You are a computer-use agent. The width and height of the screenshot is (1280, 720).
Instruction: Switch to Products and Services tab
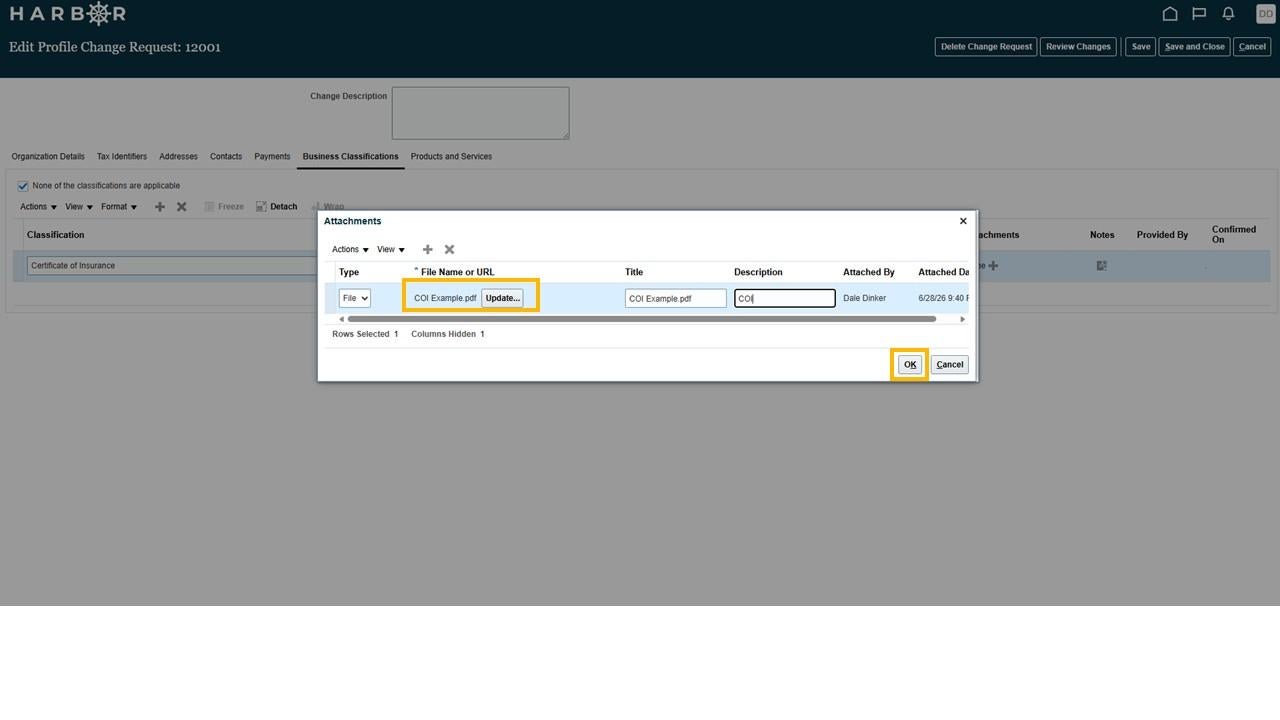451,157
